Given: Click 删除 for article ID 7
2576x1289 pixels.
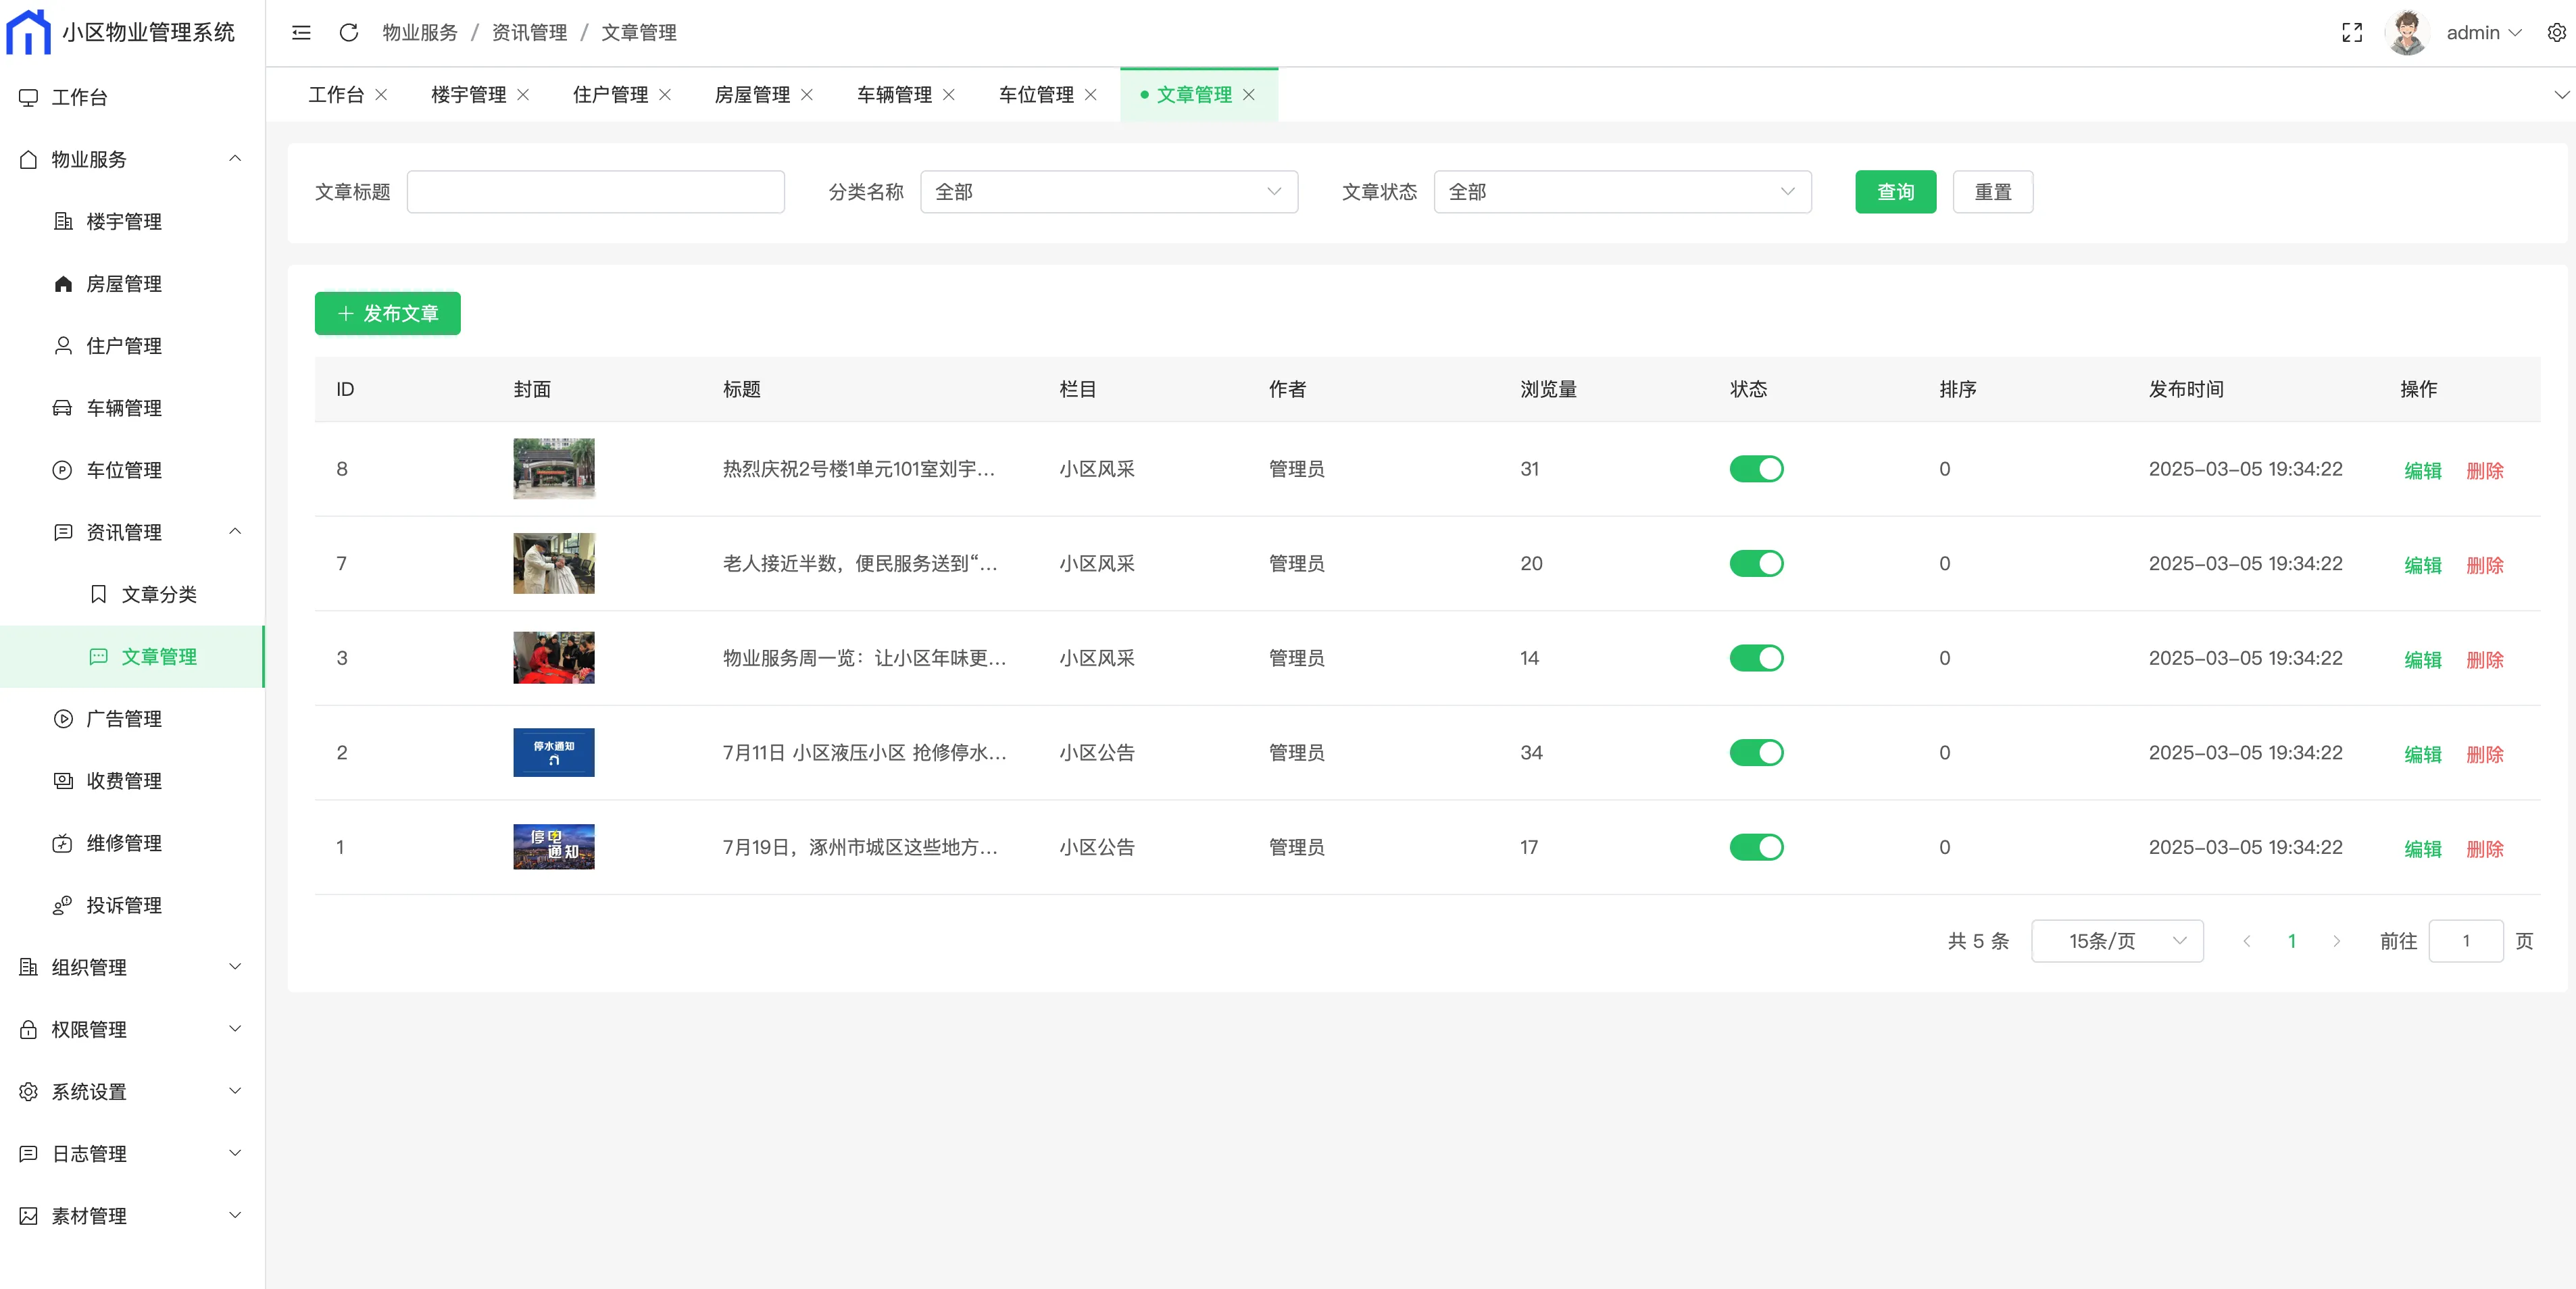Looking at the screenshot, I should 2484,565.
